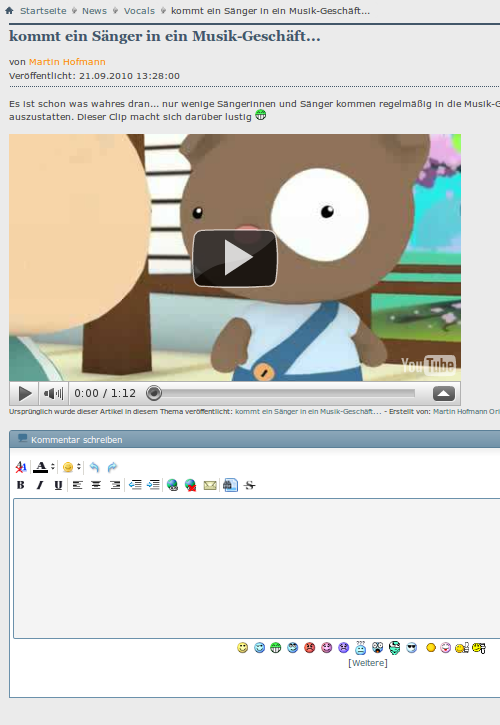The height and width of the screenshot is (725, 500).
Task: Click the 0:00 / 1:12 time display
Action: point(105,393)
